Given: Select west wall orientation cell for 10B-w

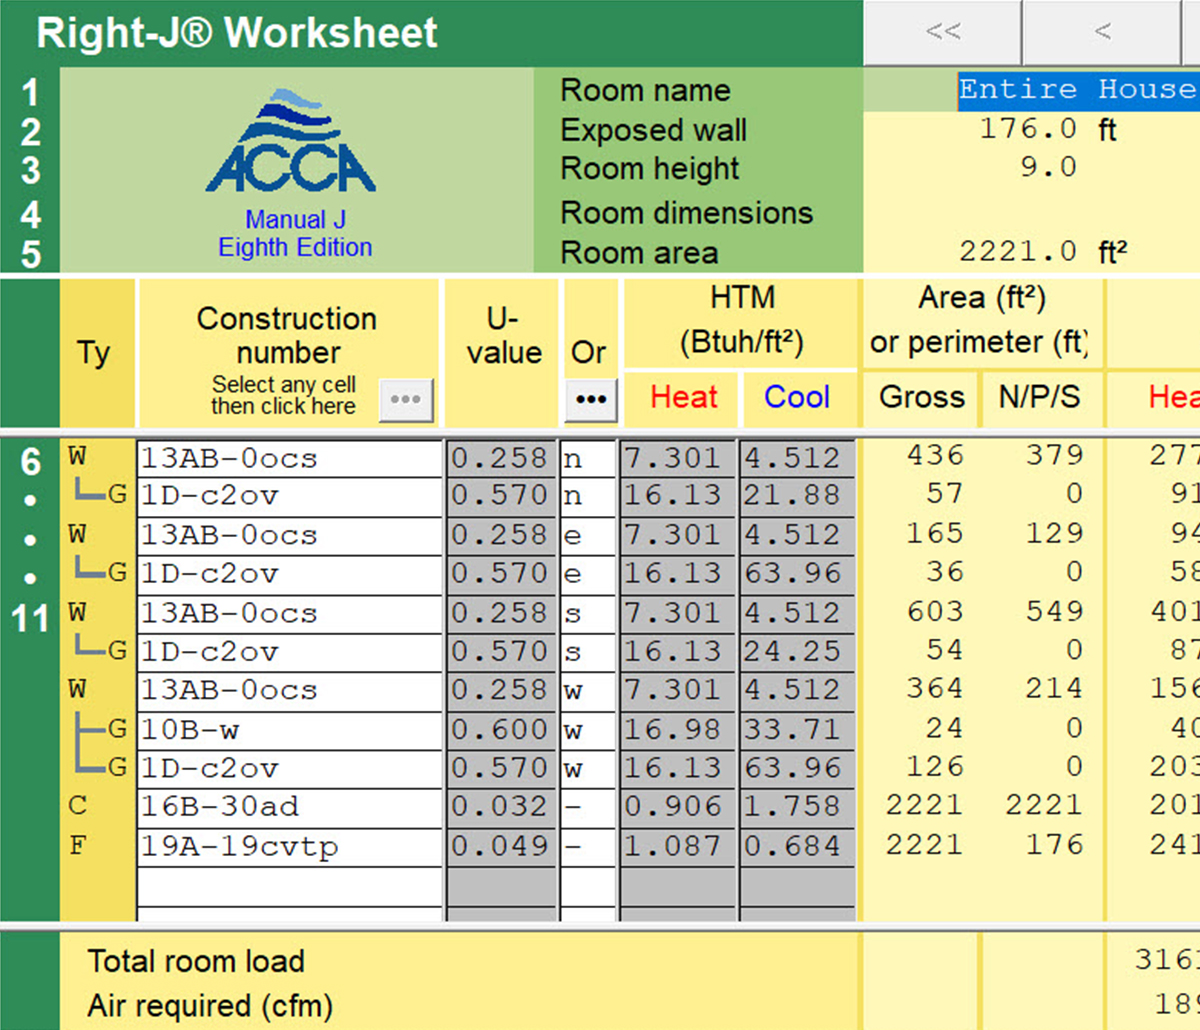Looking at the screenshot, I should tap(587, 730).
